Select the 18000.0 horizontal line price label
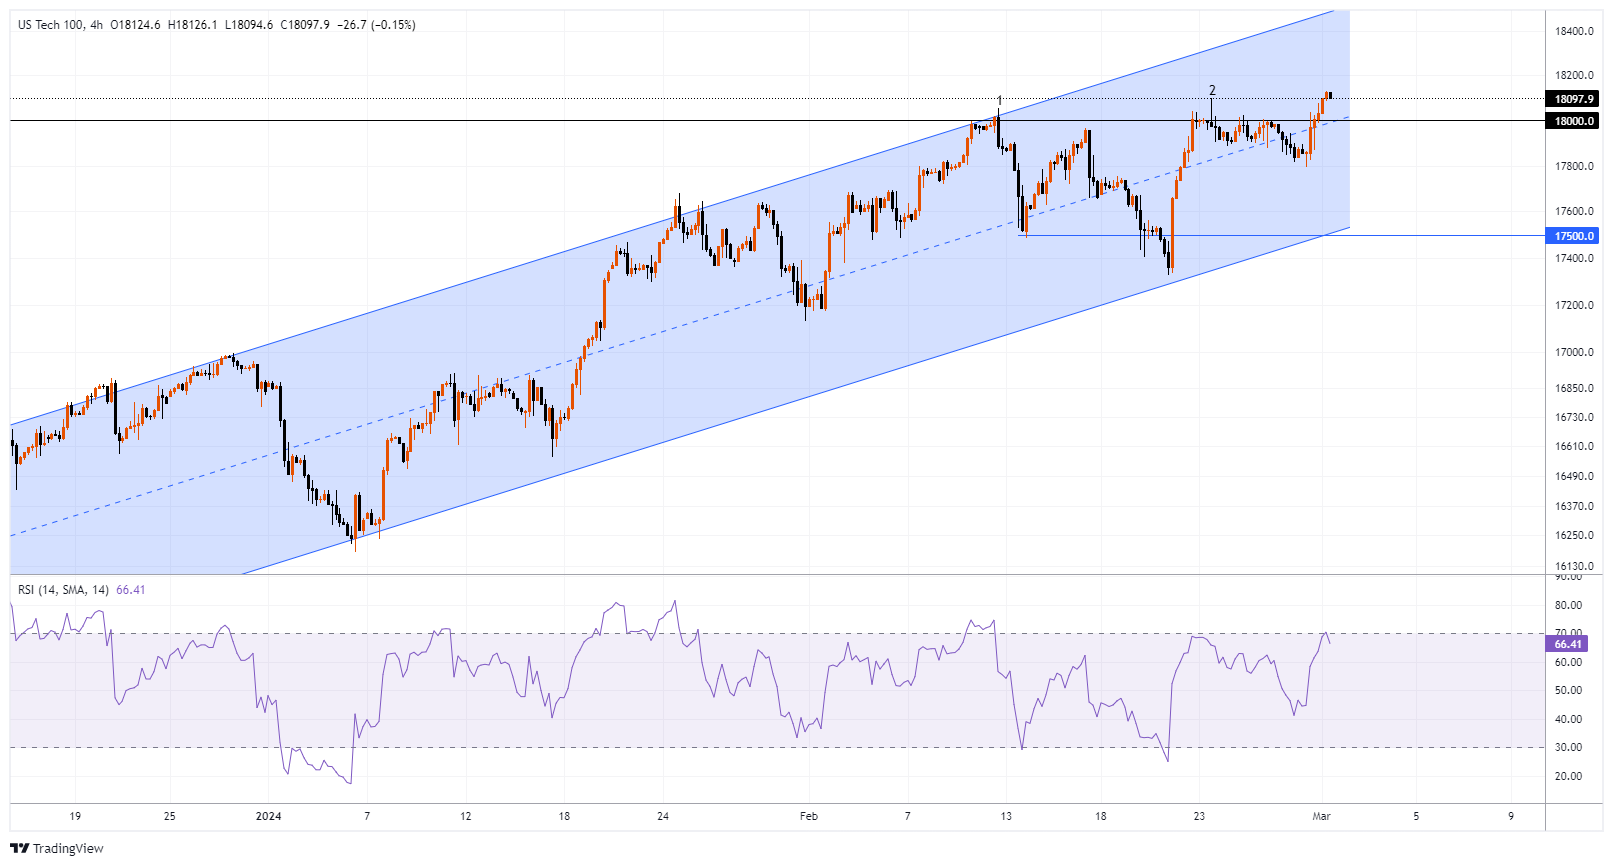This screenshot has height=866, width=1613. click(x=1574, y=121)
